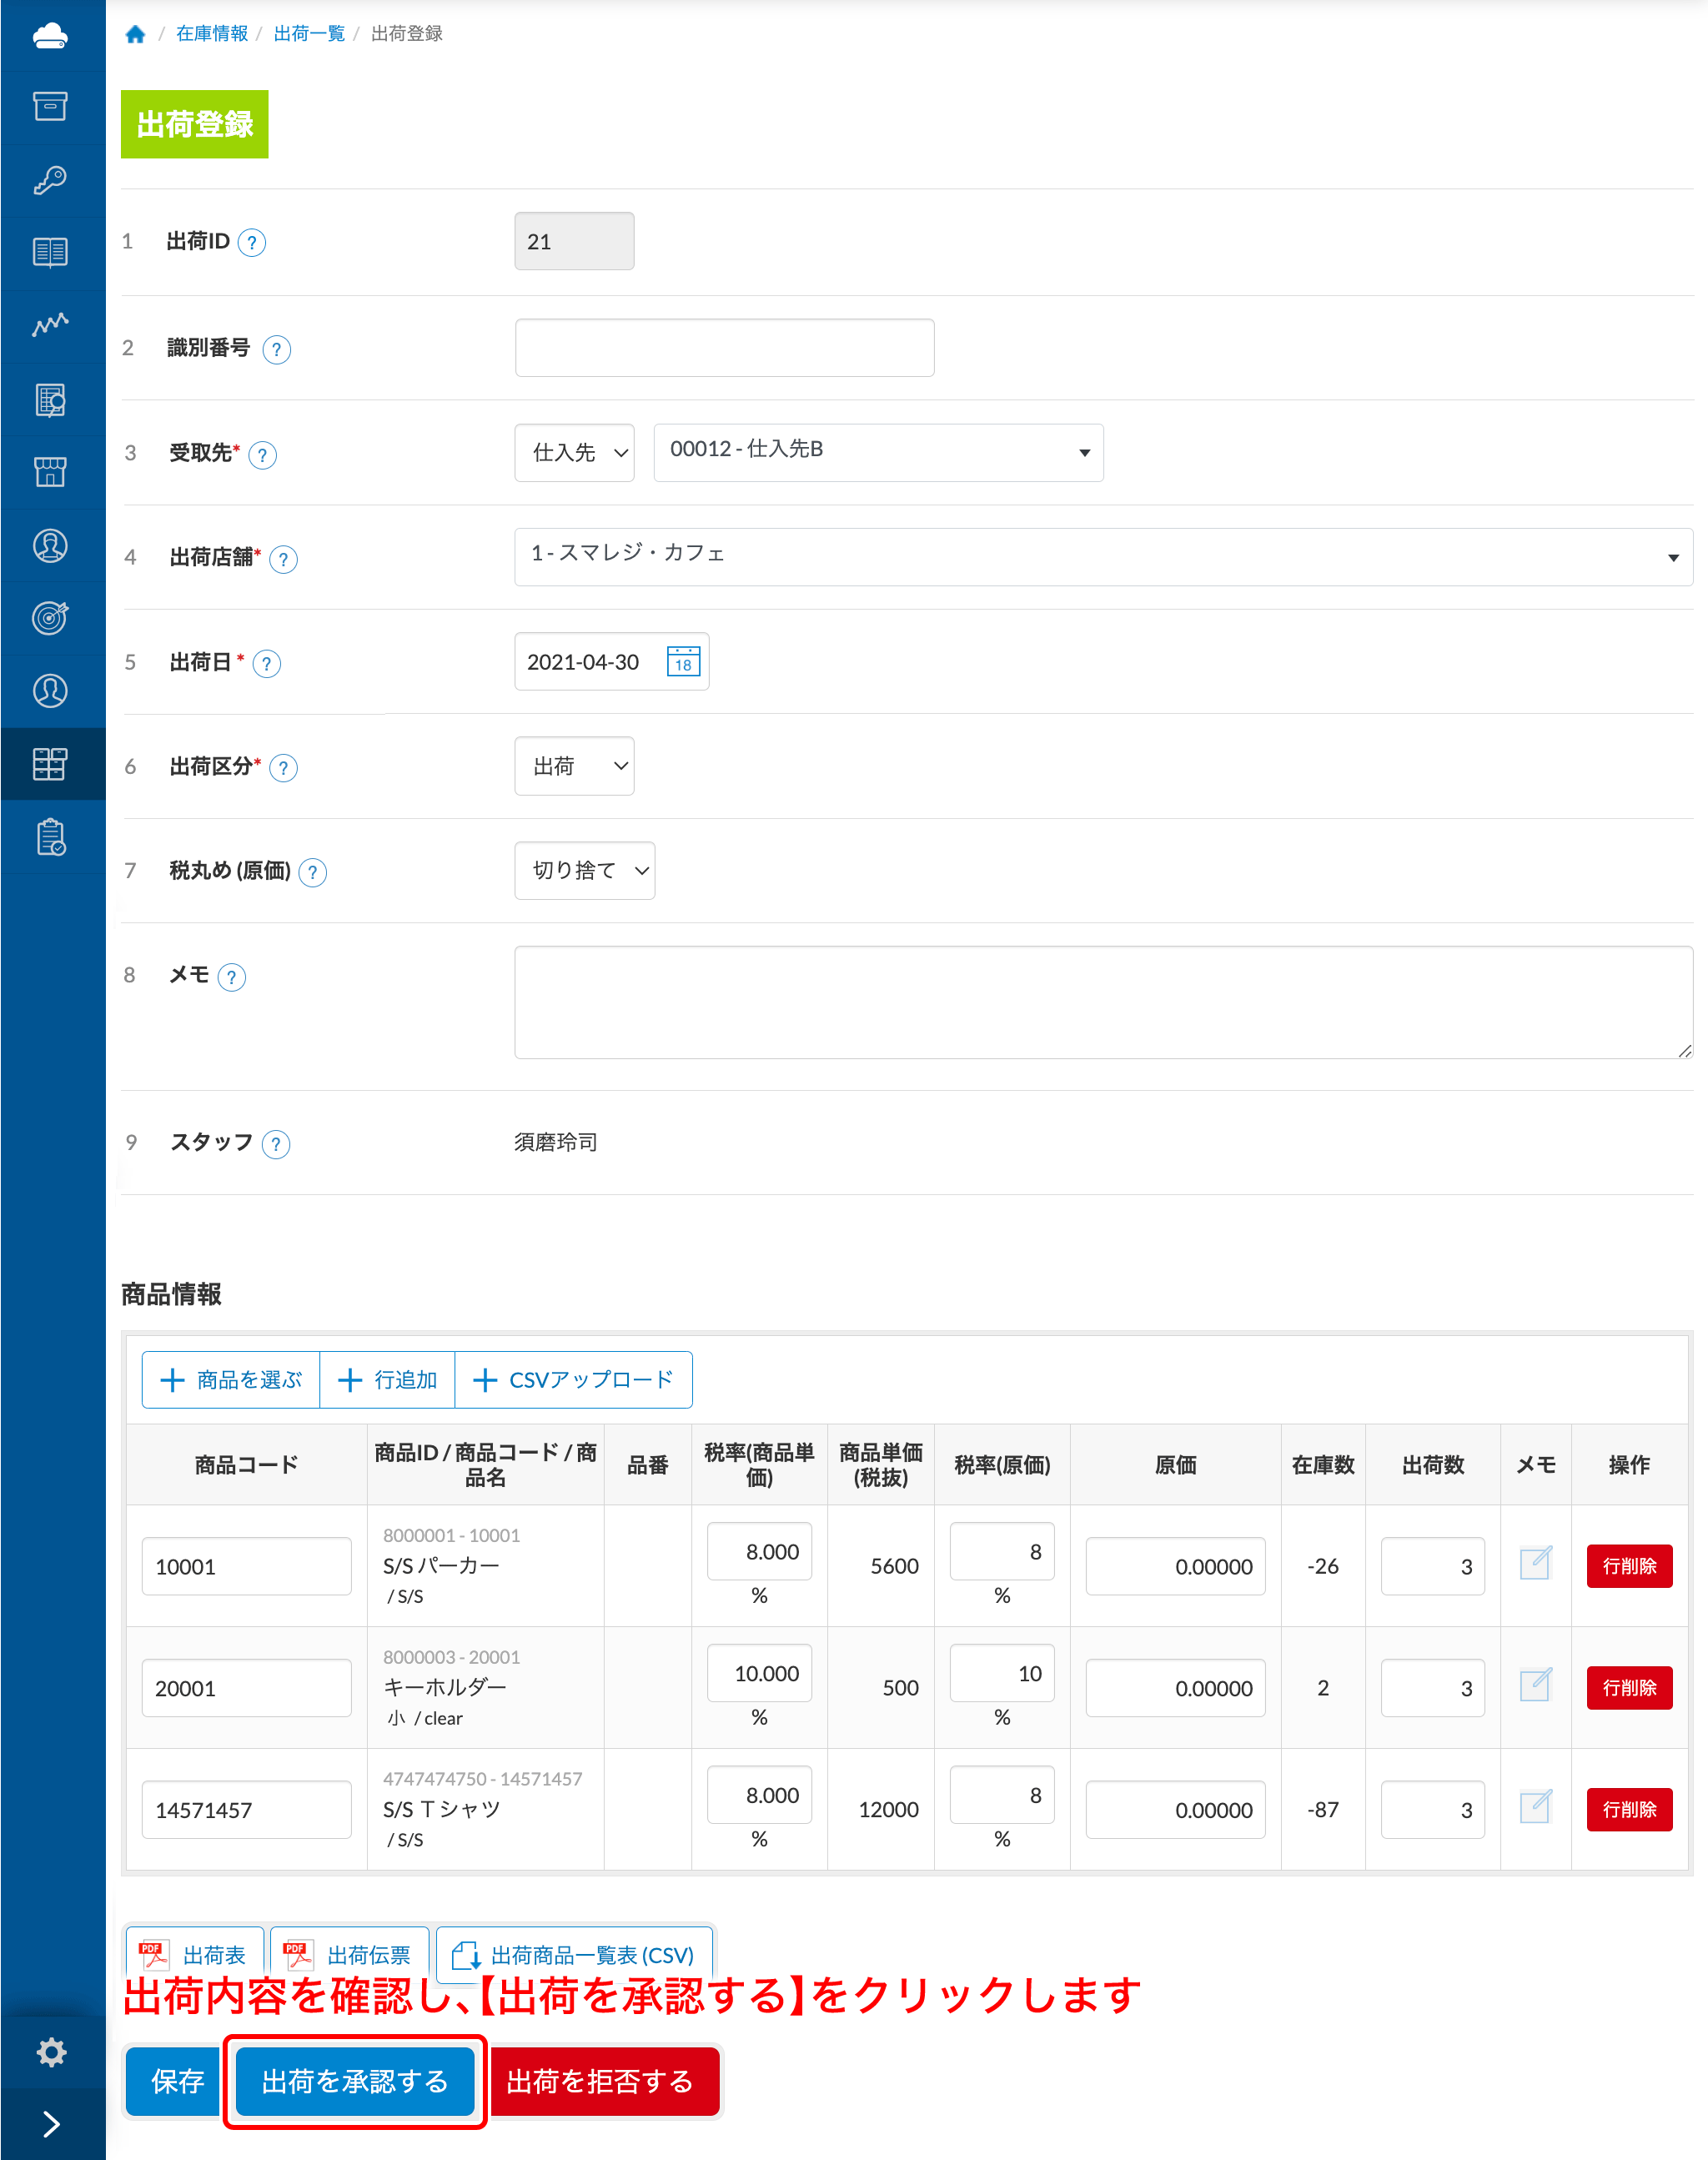Open the inventory grid sidebar icon
The width and height of the screenshot is (1708, 2160).
[51, 764]
